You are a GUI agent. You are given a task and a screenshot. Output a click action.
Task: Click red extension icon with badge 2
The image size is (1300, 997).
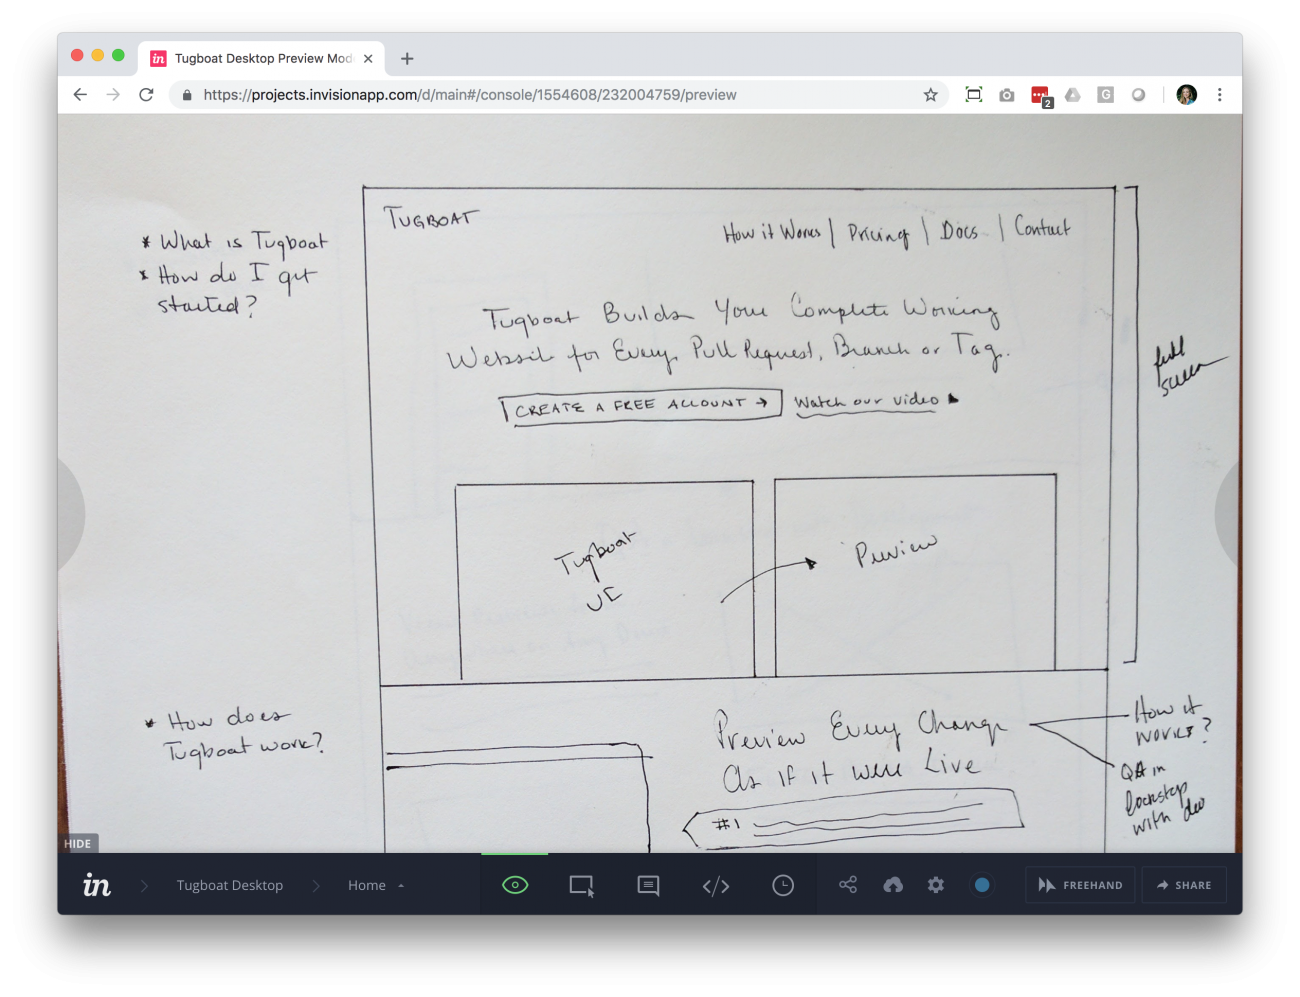1041,96
